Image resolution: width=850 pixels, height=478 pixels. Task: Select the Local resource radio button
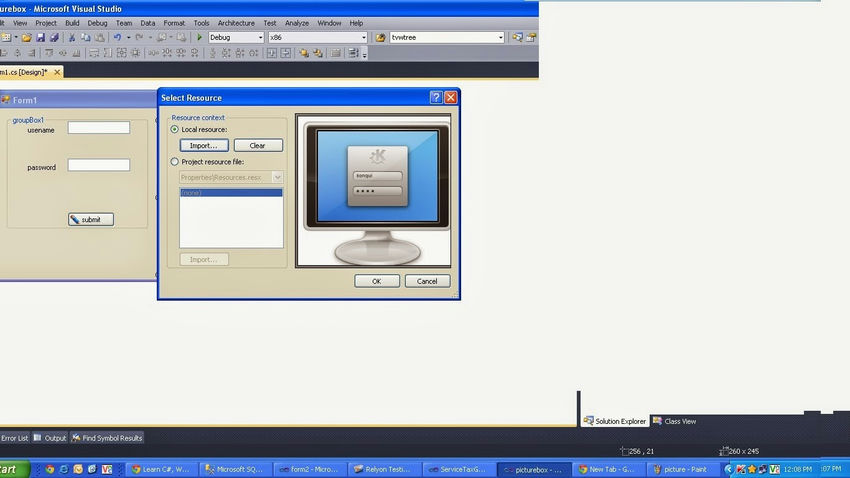[x=175, y=130]
